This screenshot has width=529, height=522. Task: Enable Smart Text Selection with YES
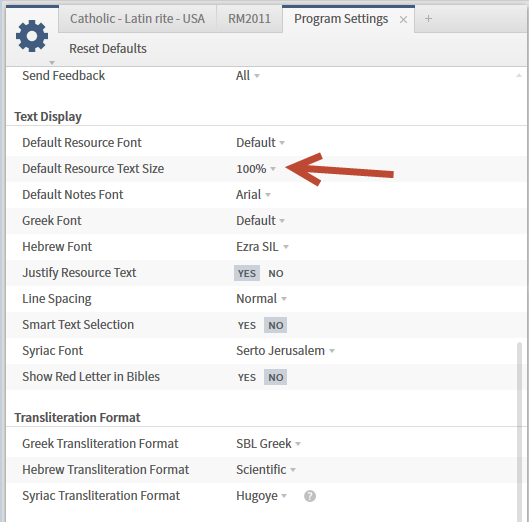click(x=247, y=325)
